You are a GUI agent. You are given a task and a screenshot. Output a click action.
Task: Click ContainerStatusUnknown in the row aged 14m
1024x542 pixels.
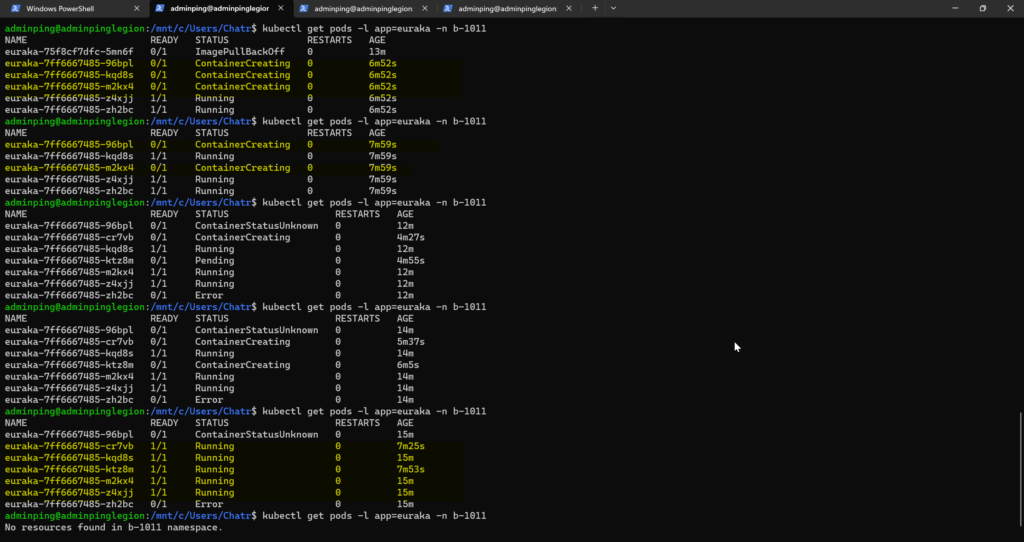tap(257, 330)
